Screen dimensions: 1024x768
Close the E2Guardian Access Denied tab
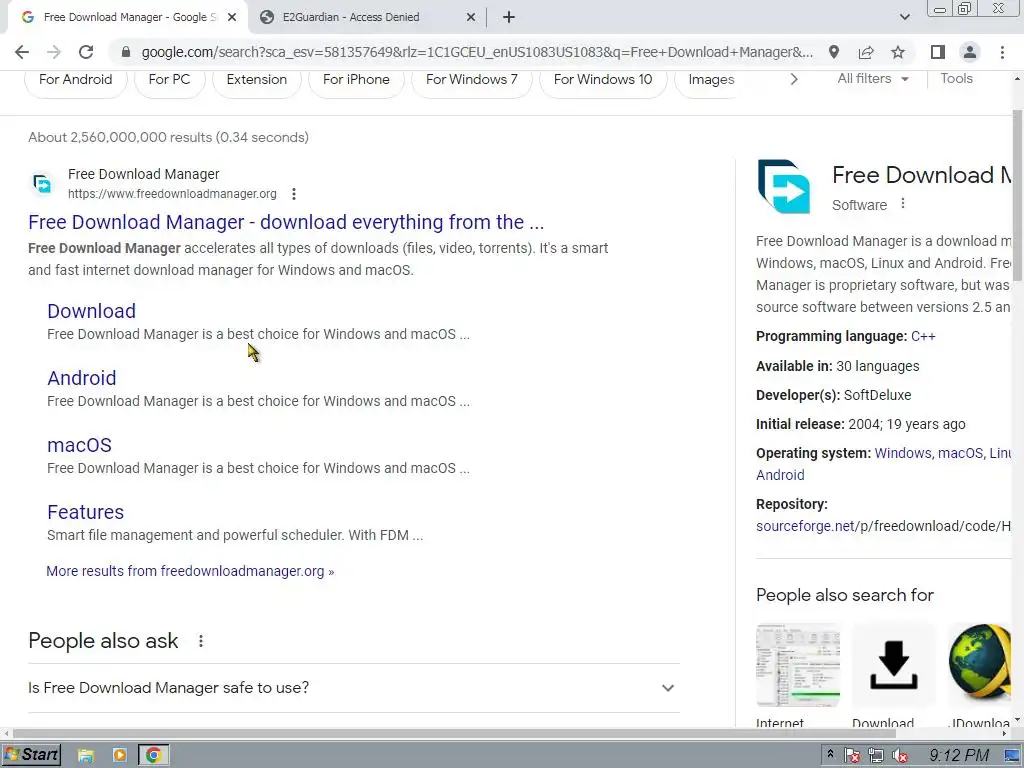coord(471,17)
